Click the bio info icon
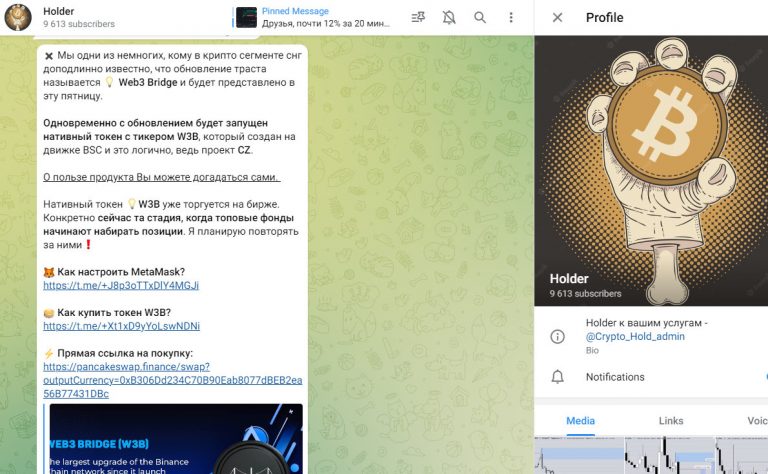Image resolution: width=768 pixels, height=474 pixels. [x=557, y=336]
